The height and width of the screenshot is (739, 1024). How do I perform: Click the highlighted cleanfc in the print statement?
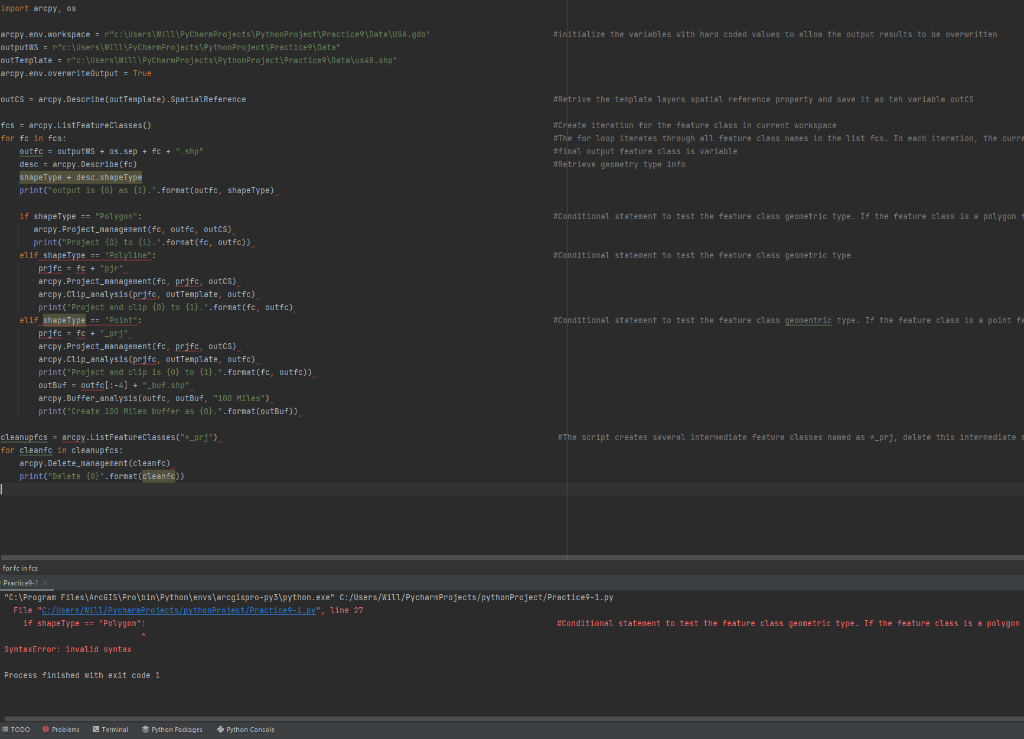159,477
